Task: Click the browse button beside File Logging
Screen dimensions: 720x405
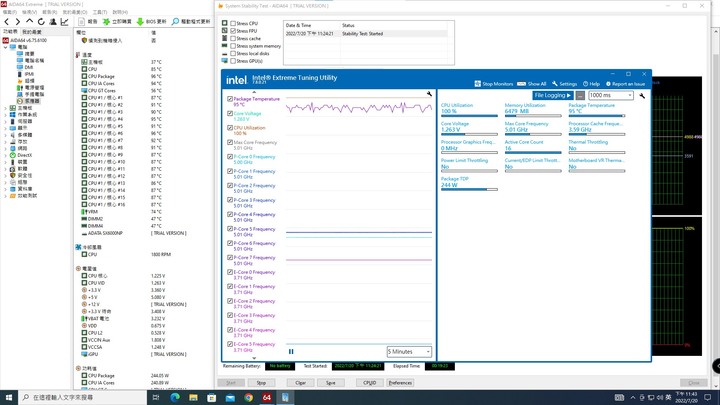Action: (x=580, y=95)
